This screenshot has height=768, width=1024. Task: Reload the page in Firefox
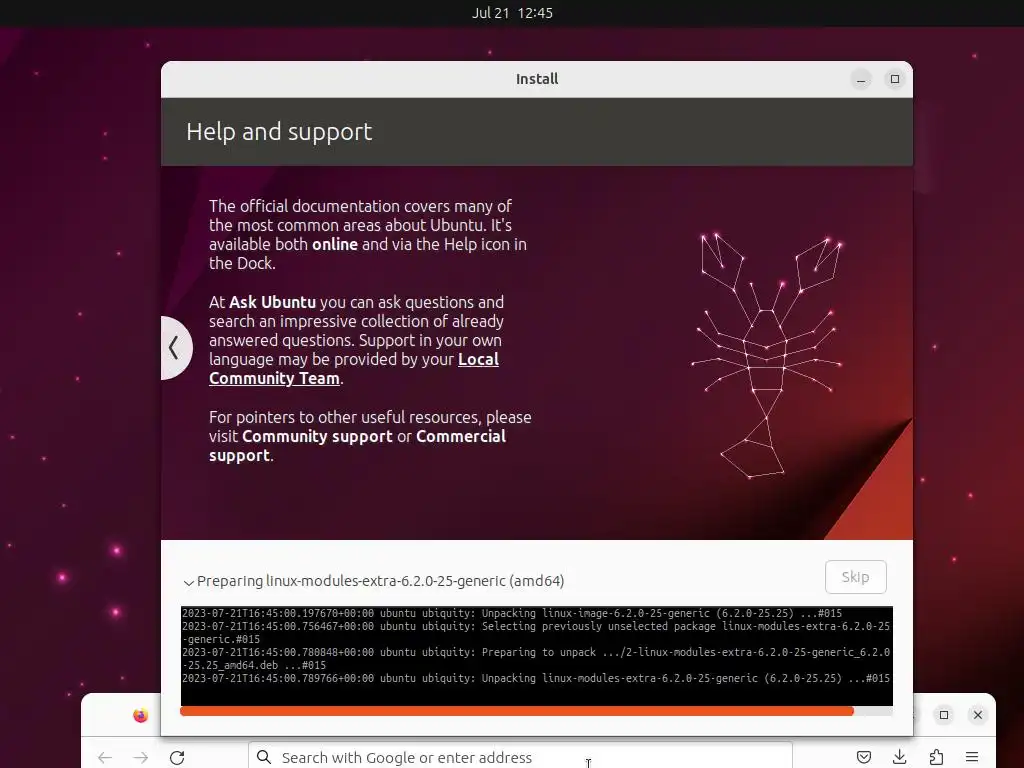[177, 758]
